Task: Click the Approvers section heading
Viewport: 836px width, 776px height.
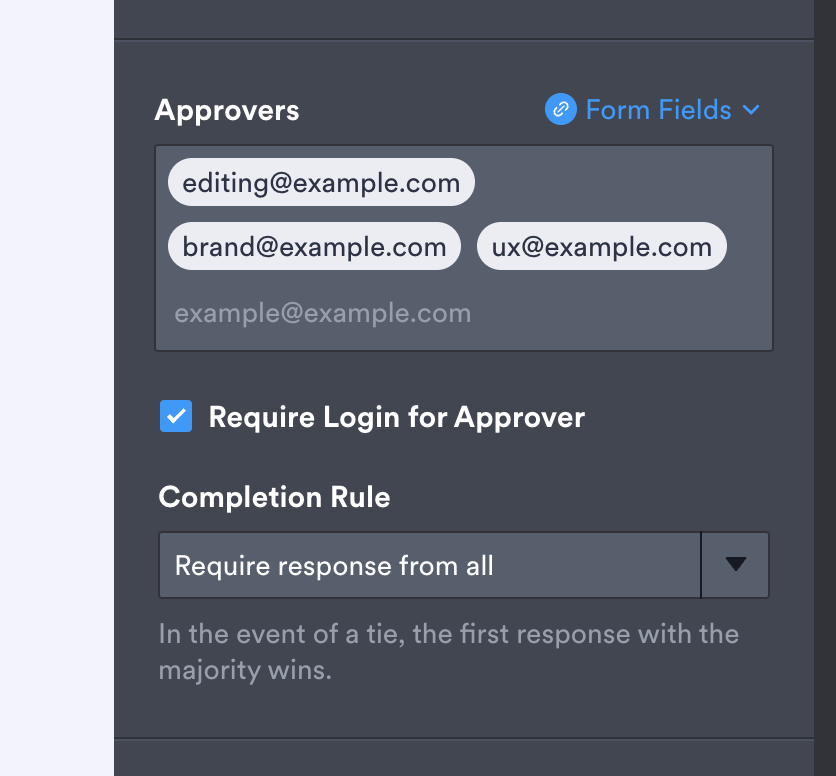Action: tap(227, 110)
